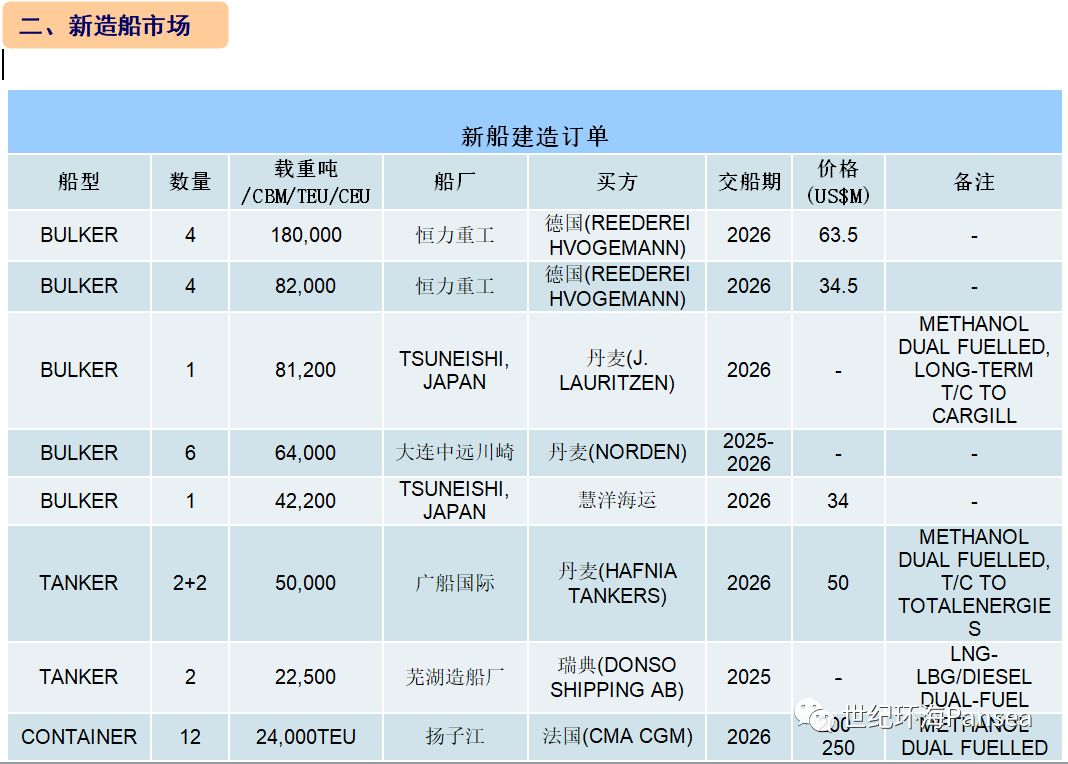Click the buyer cell "瑞典(DONSO SHIPPING AB)"
The image size is (1068, 764).
[617, 677]
